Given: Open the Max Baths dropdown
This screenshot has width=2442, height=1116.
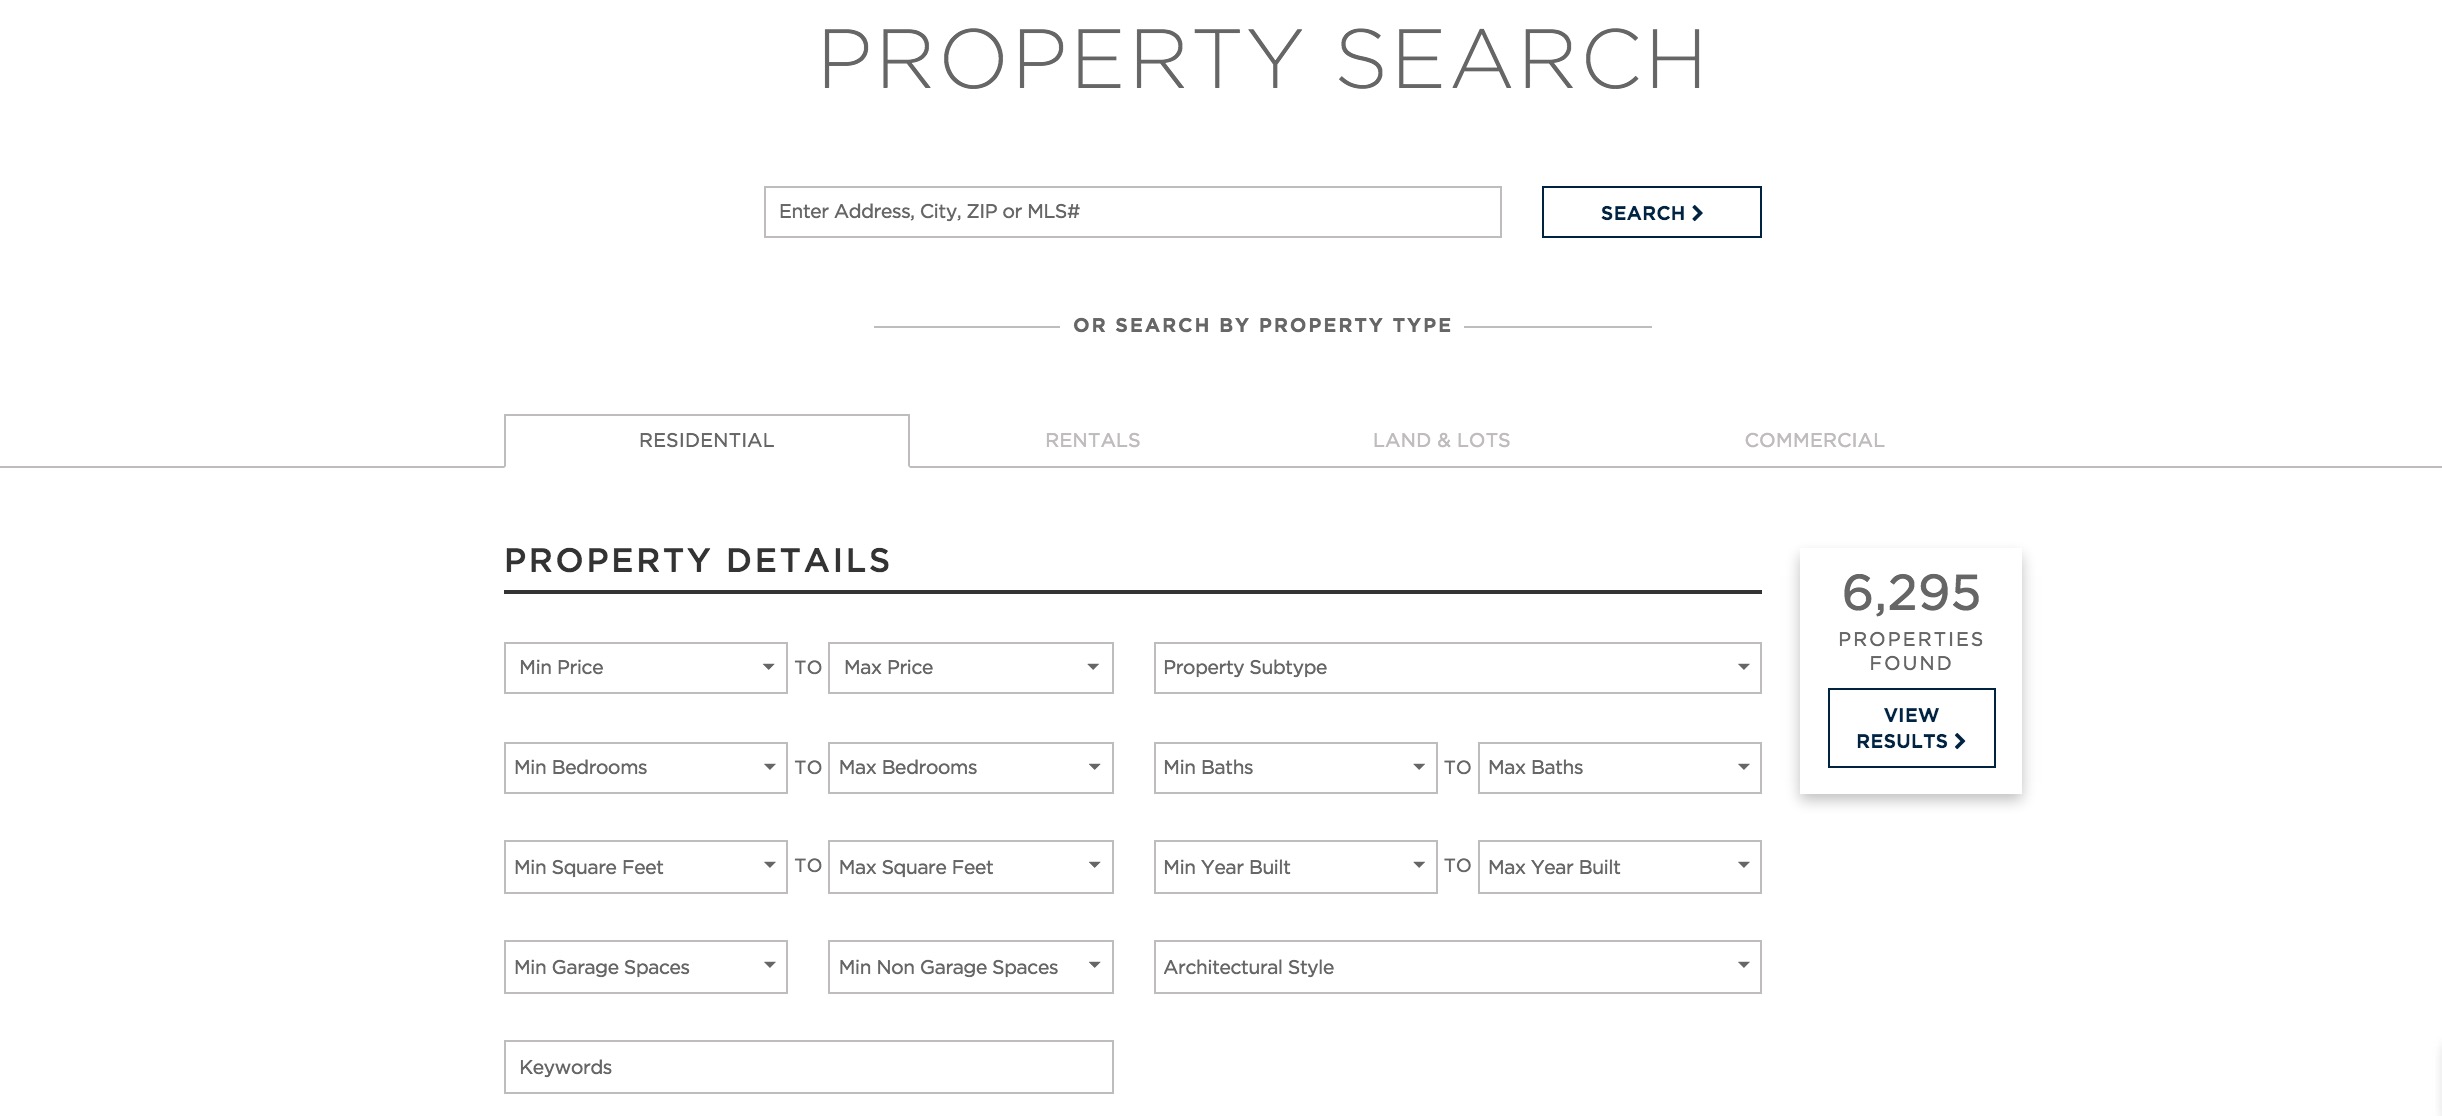Looking at the screenshot, I should (x=1619, y=768).
